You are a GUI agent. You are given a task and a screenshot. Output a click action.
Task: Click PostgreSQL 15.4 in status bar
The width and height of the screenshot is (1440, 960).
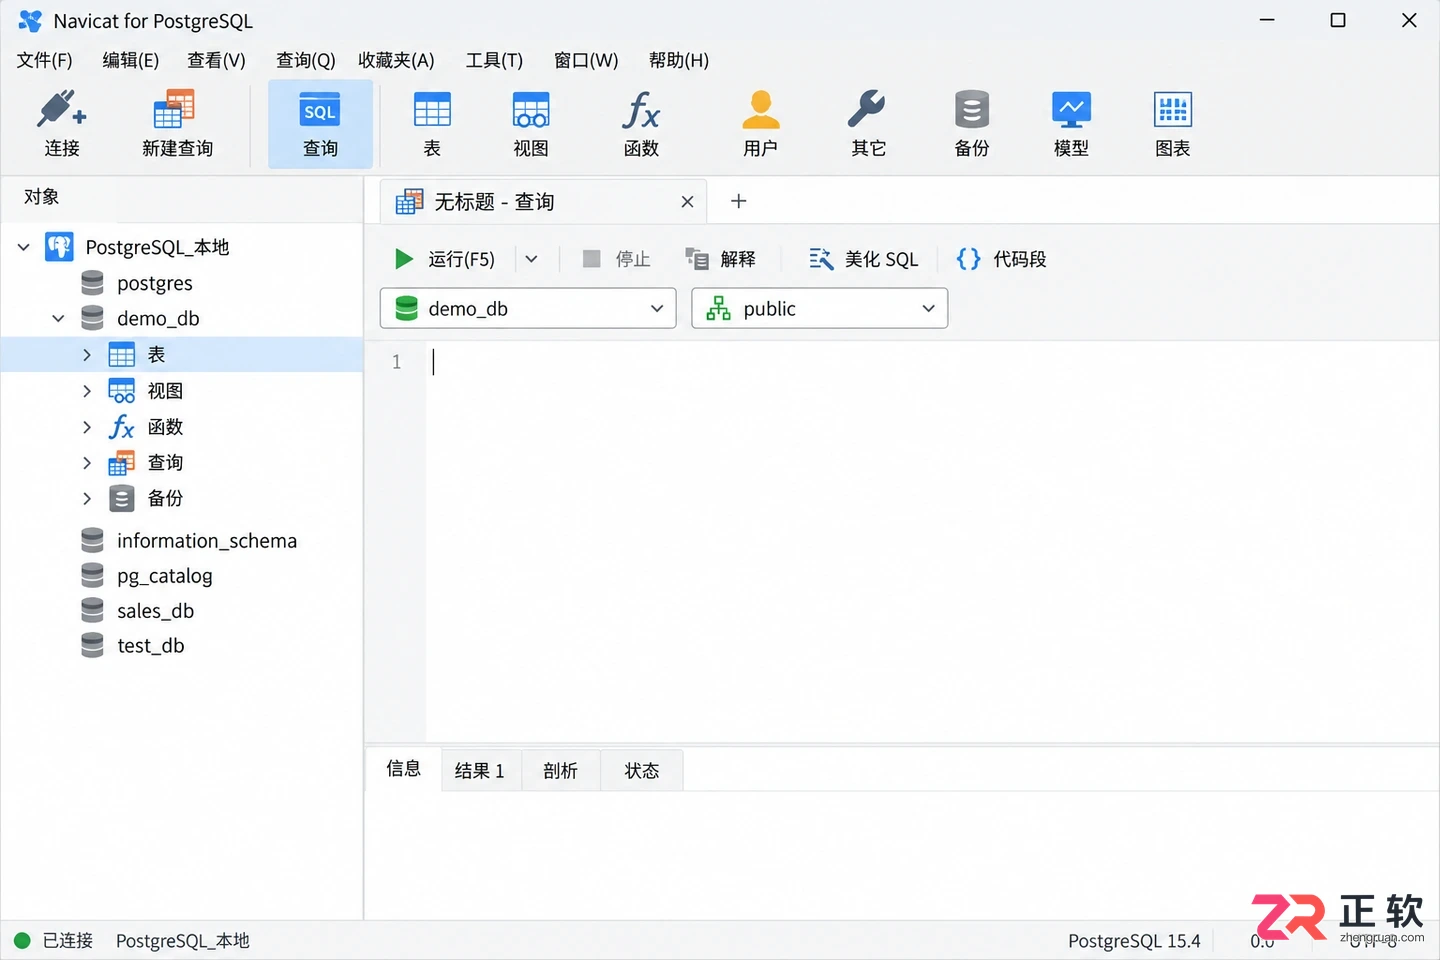tap(1134, 940)
